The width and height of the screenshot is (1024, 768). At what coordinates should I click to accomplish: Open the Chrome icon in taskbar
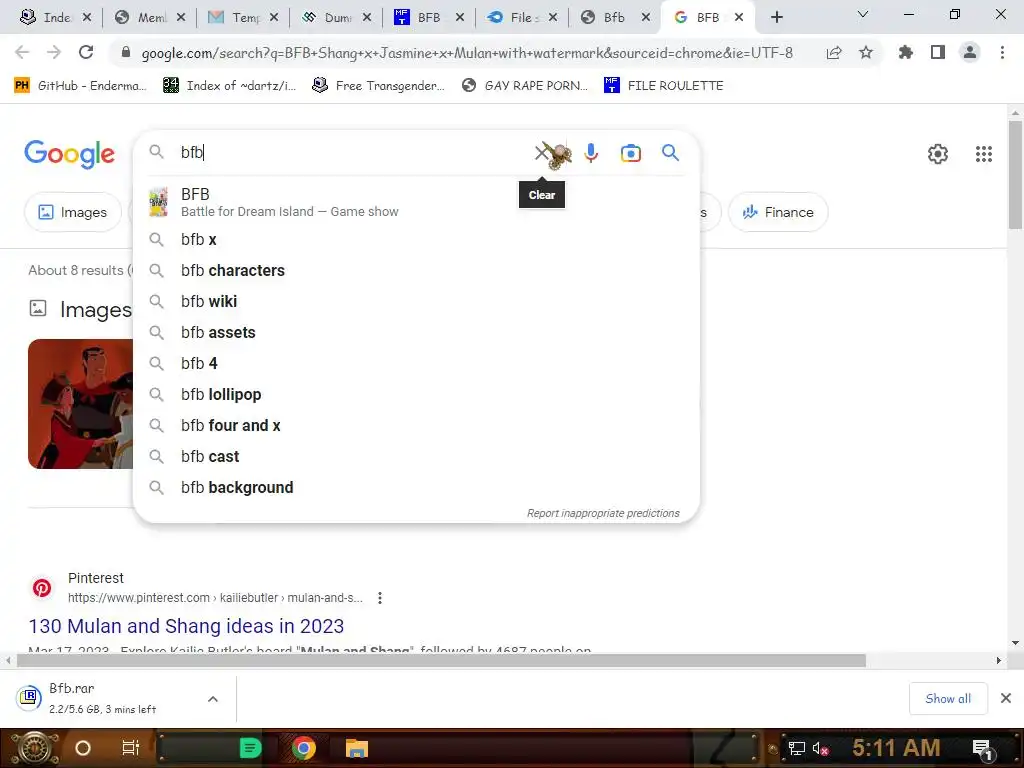(x=304, y=748)
